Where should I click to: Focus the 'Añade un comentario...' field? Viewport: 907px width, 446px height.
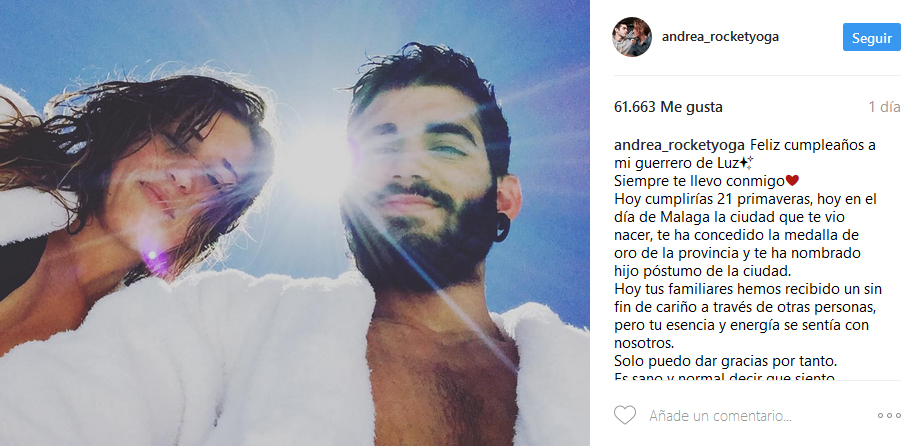[x=720, y=415]
